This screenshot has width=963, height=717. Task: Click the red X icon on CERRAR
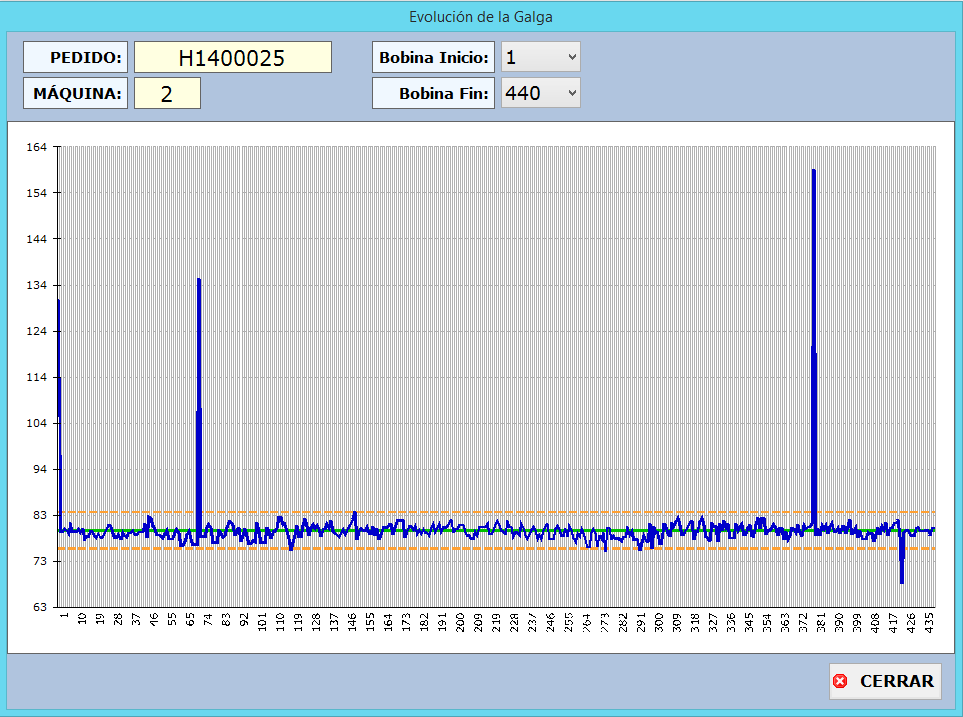840,681
